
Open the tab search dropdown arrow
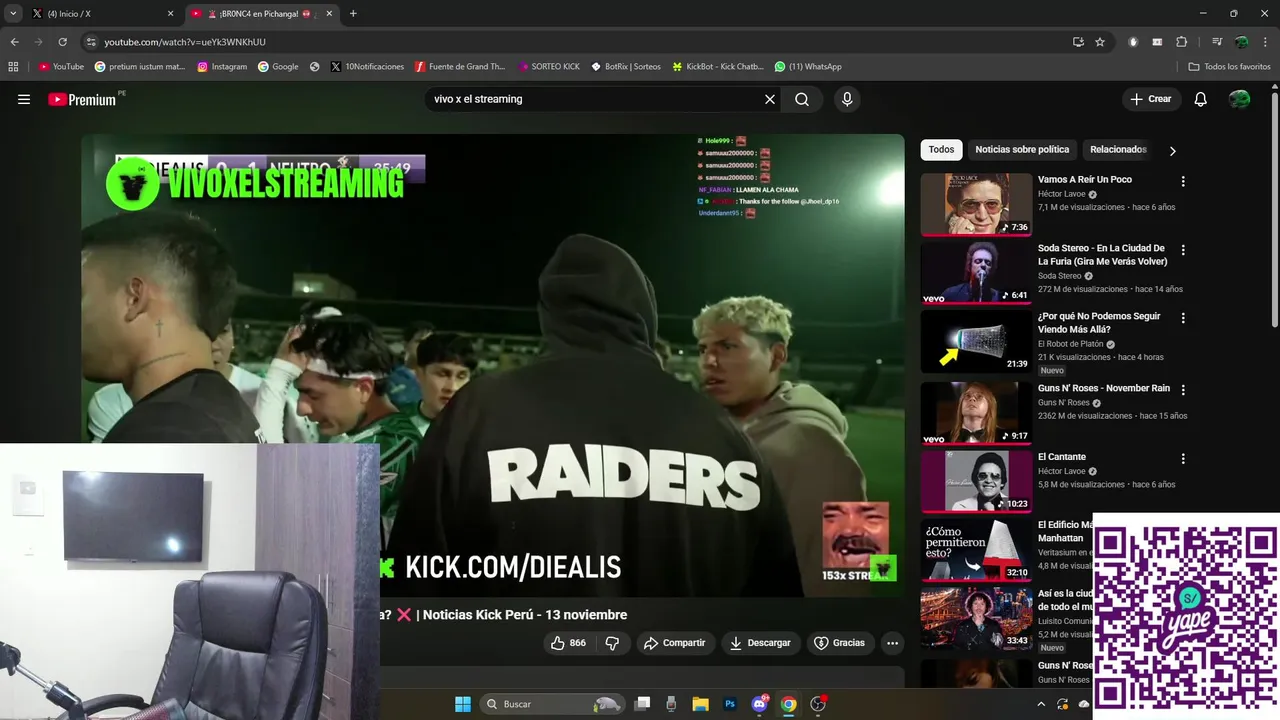[x=13, y=14]
